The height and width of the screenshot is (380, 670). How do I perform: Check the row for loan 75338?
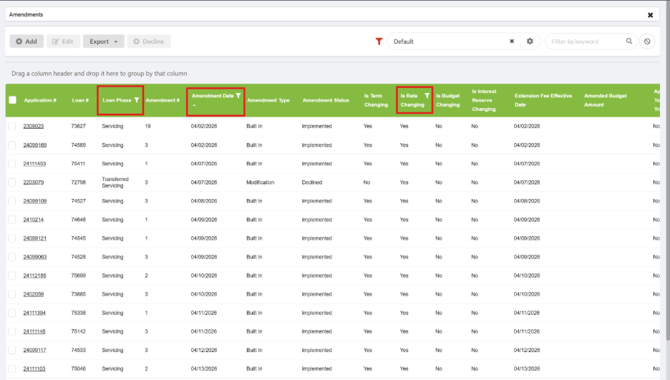12,313
